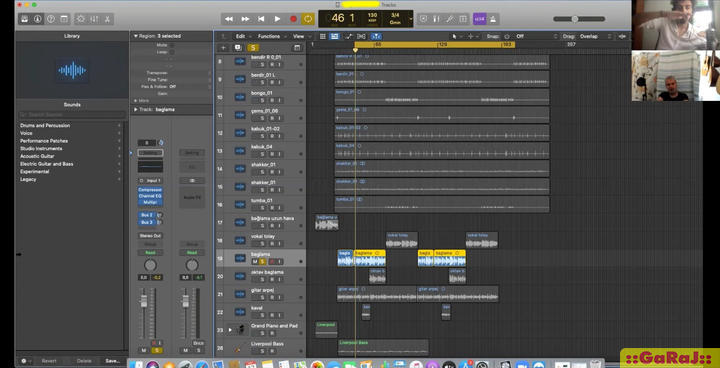
Task: Adjust the master volume slider
Action: click(x=579, y=19)
